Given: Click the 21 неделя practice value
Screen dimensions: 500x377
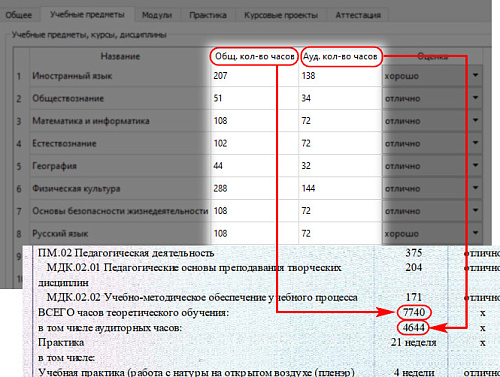Looking at the screenshot, I should tap(414, 342).
